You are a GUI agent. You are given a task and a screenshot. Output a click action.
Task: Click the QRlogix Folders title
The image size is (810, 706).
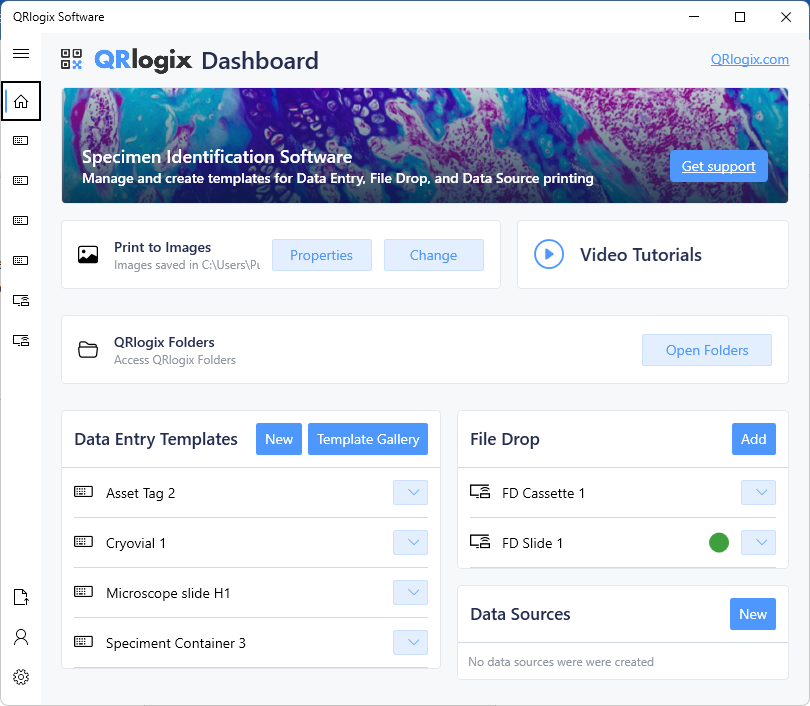point(164,342)
